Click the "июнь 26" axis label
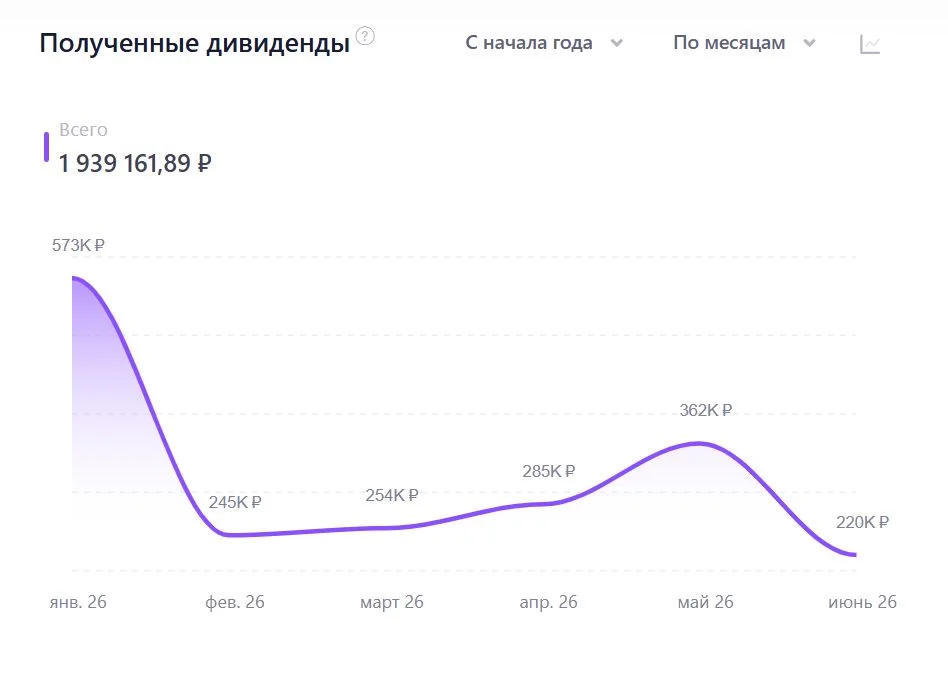This screenshot has height=686, width=948. [x=862, y=602]
